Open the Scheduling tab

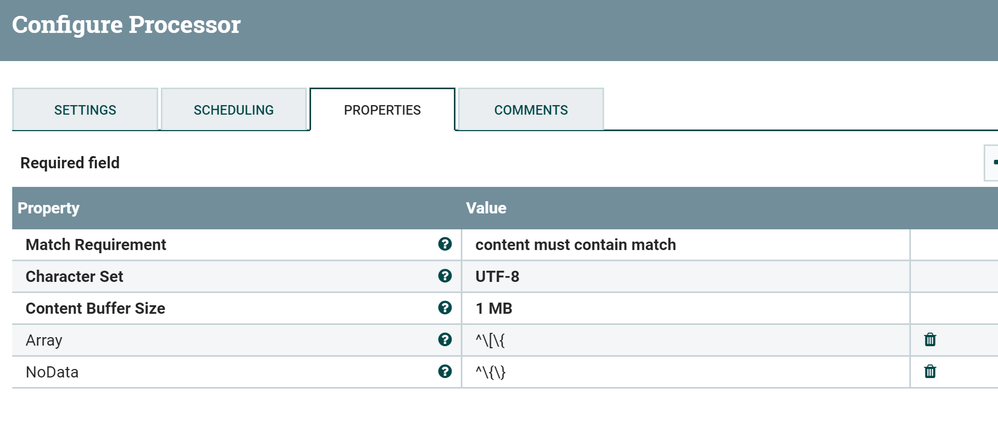[x=233, y=110]
